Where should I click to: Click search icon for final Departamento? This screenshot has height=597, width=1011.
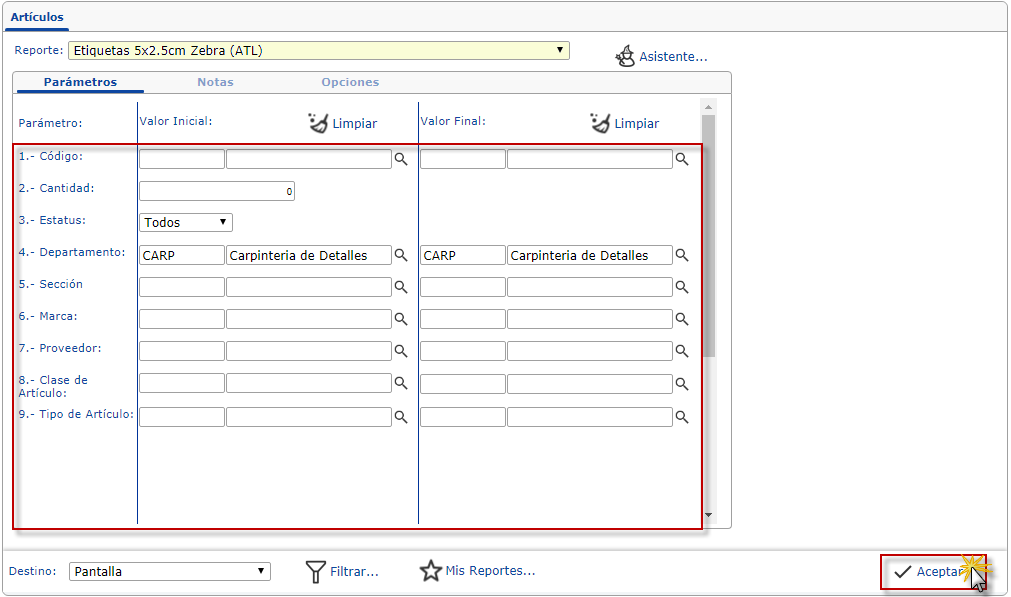[682, 255]
